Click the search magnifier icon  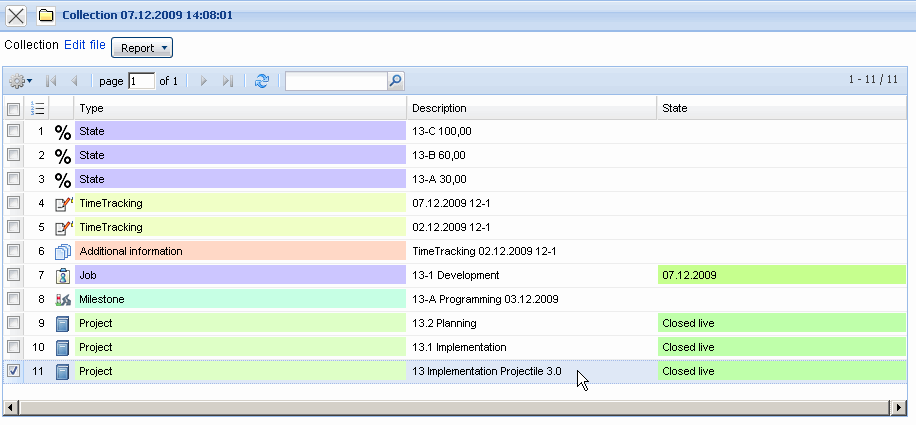[395, 81]
